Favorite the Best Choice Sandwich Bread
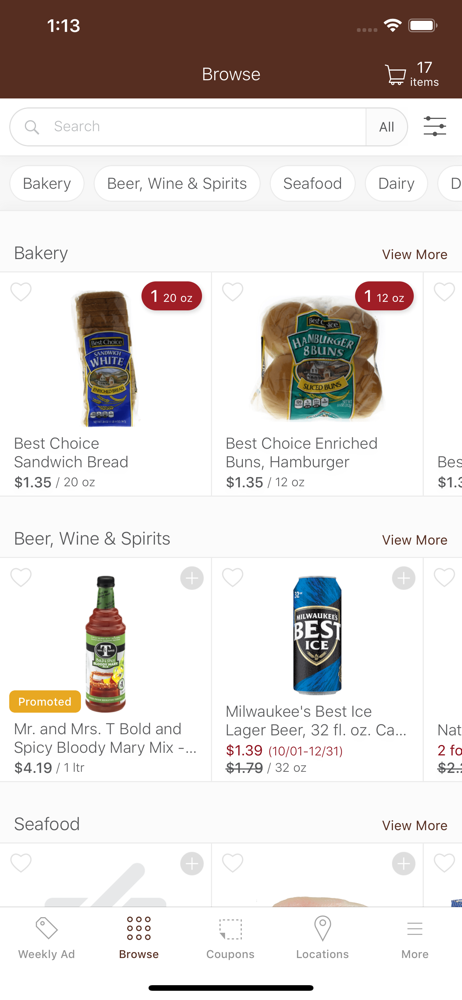 click(x=21, y=292)
